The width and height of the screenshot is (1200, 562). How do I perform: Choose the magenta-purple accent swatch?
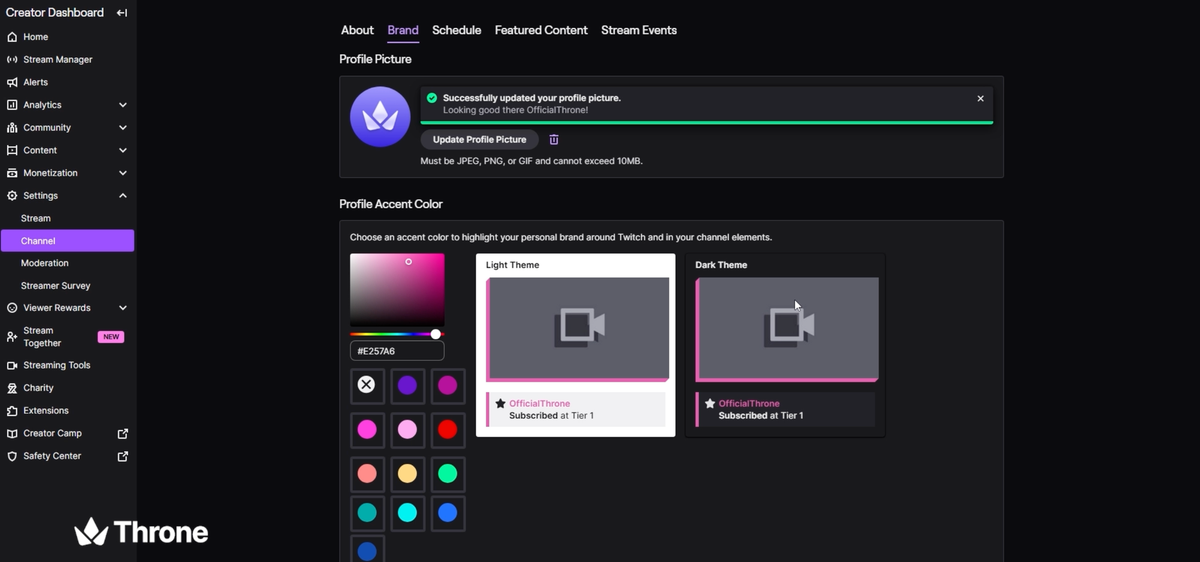click(x=447, y=385)
